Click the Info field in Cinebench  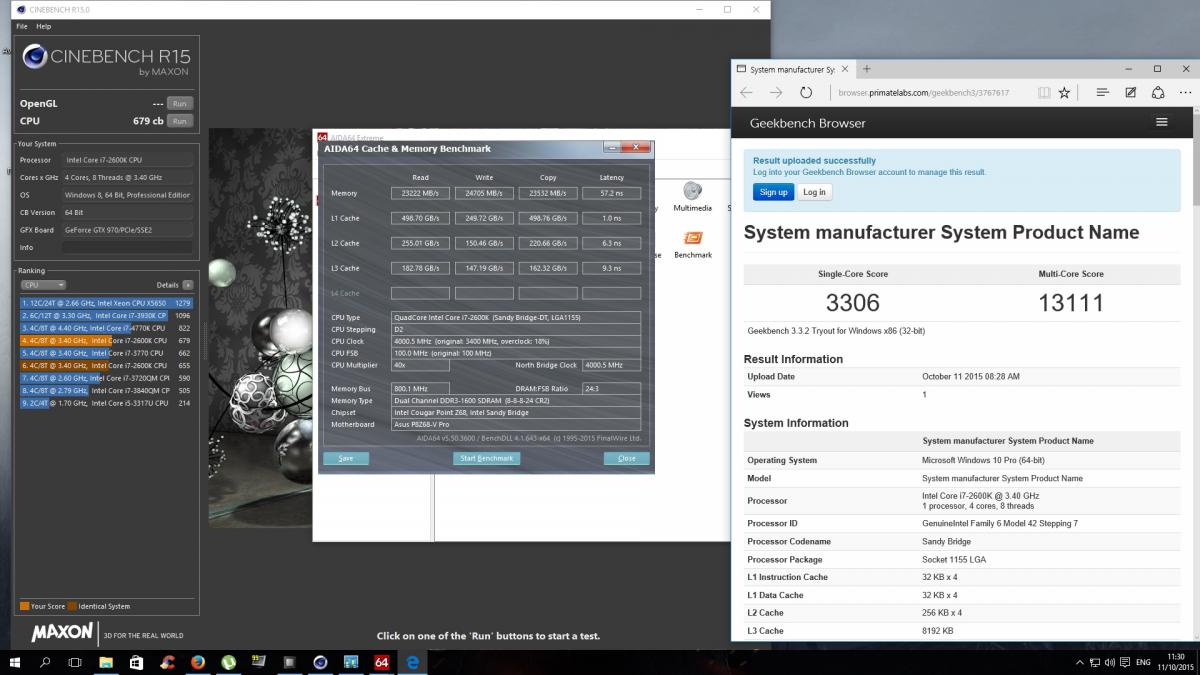coord(127,247)
